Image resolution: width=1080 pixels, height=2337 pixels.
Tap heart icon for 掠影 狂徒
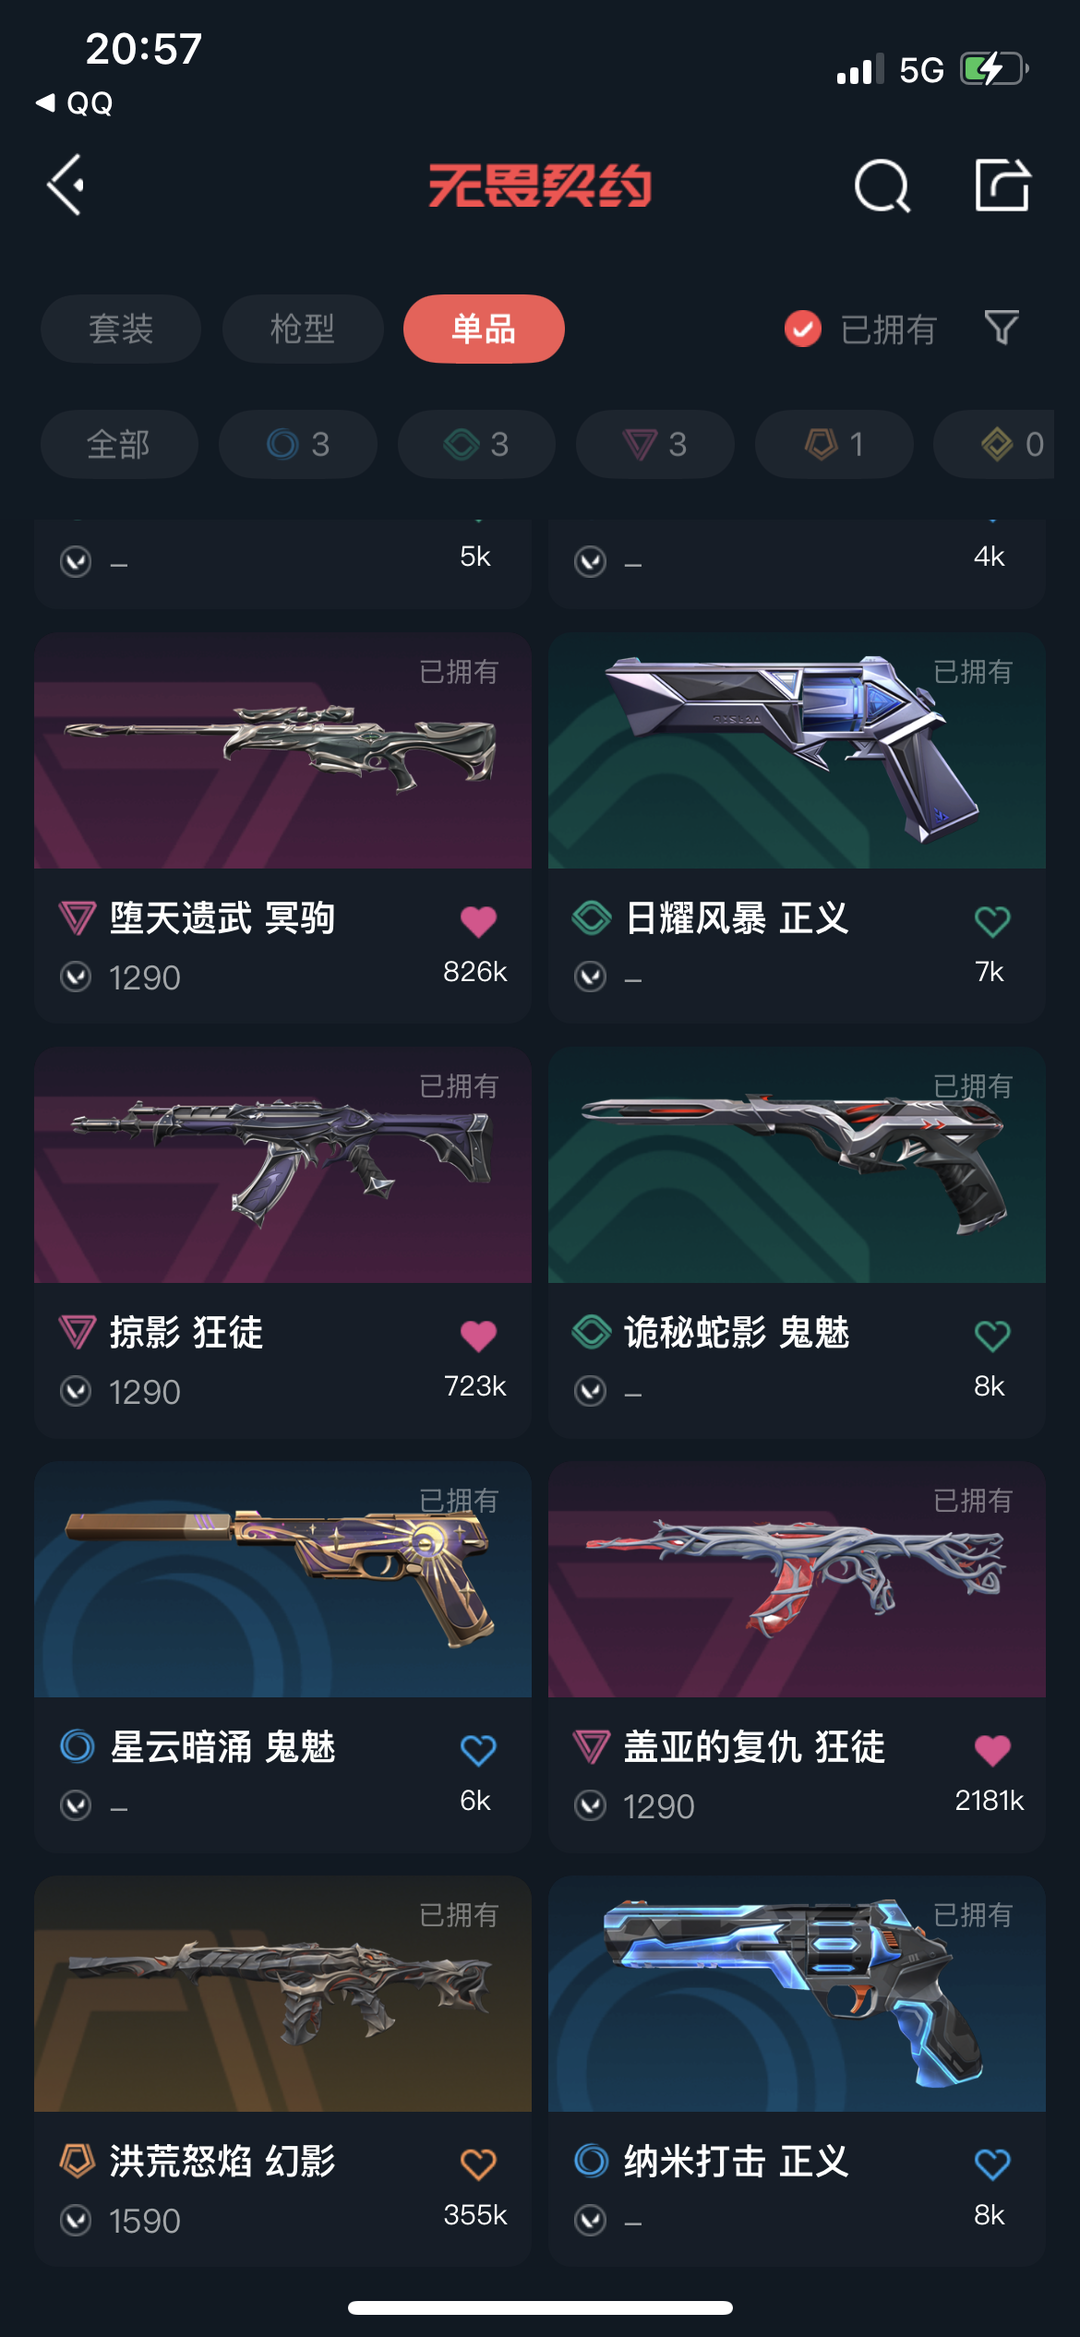478,1335
